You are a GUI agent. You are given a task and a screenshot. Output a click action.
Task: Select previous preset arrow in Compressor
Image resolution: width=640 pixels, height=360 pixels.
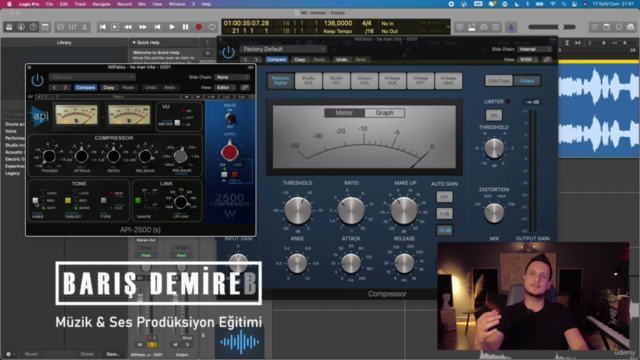245,60
